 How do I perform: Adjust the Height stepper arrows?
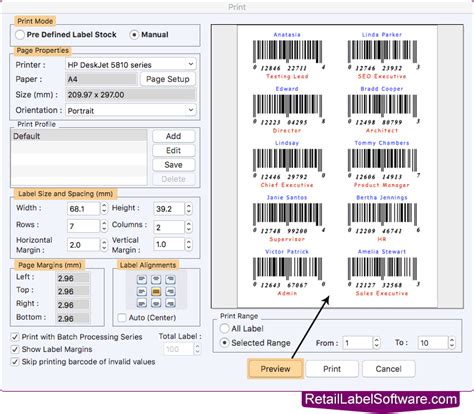(189, 209)
